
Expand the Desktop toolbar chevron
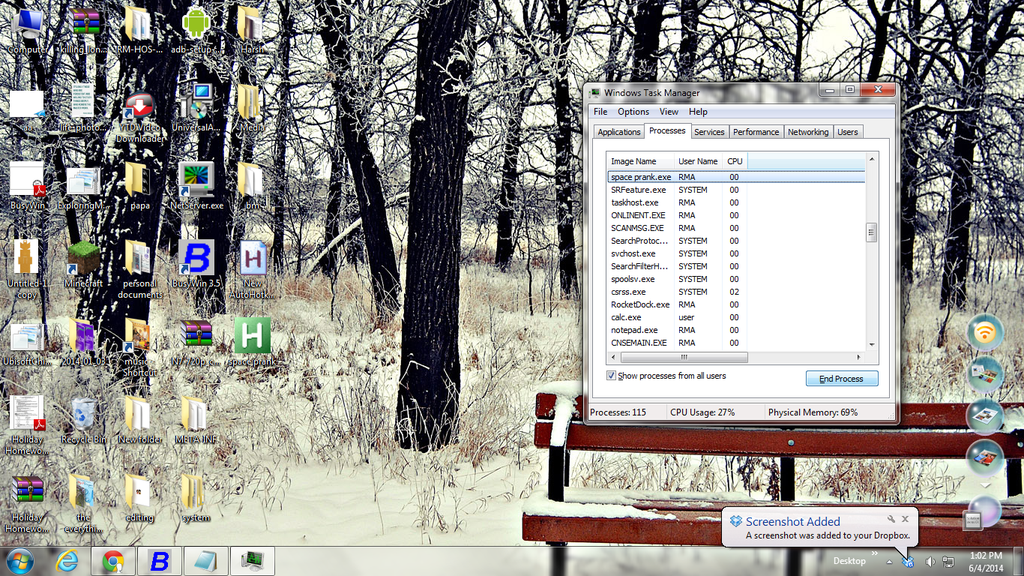[874, 553]
